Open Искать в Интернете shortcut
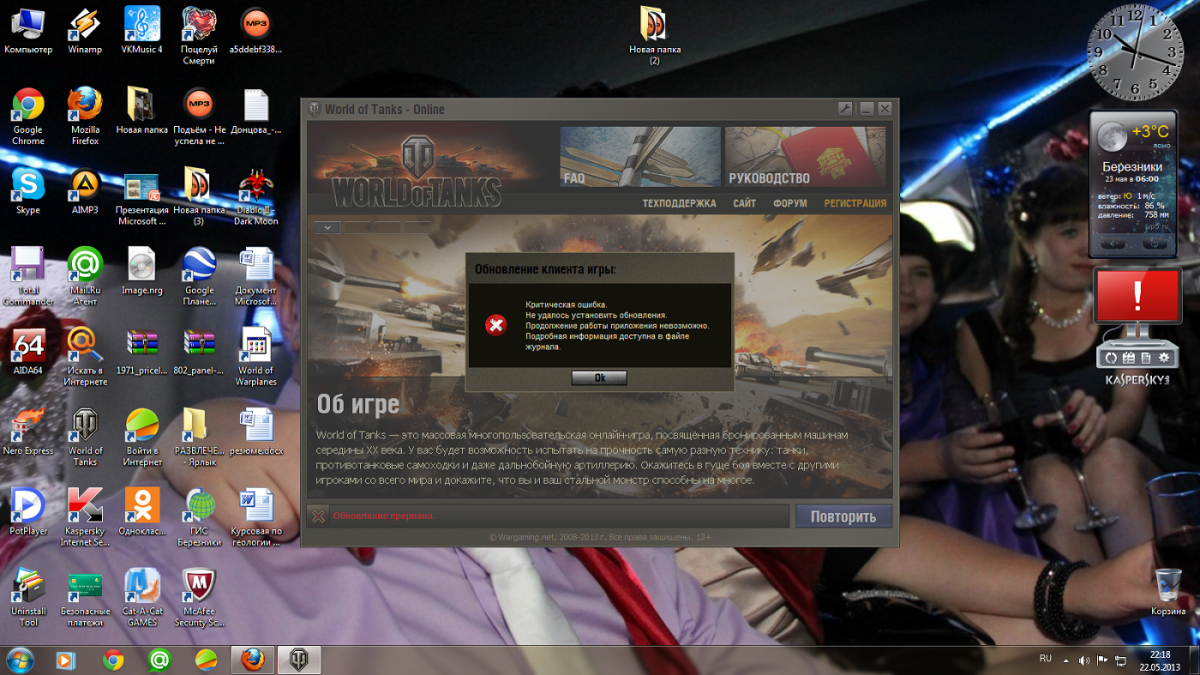Viewport: 1200px width, 675px height. tap(85, 357)
